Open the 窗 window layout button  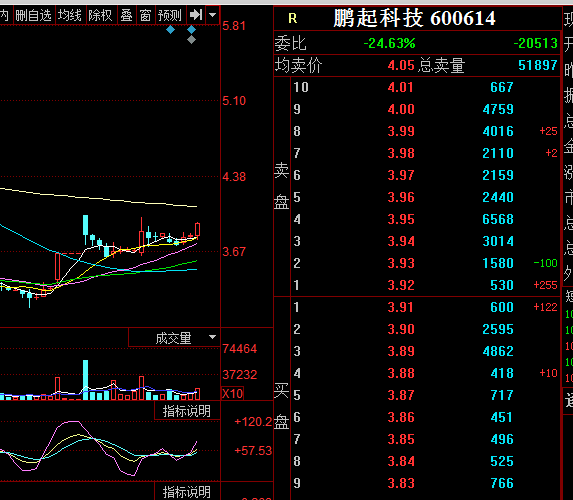click(145, 15)
